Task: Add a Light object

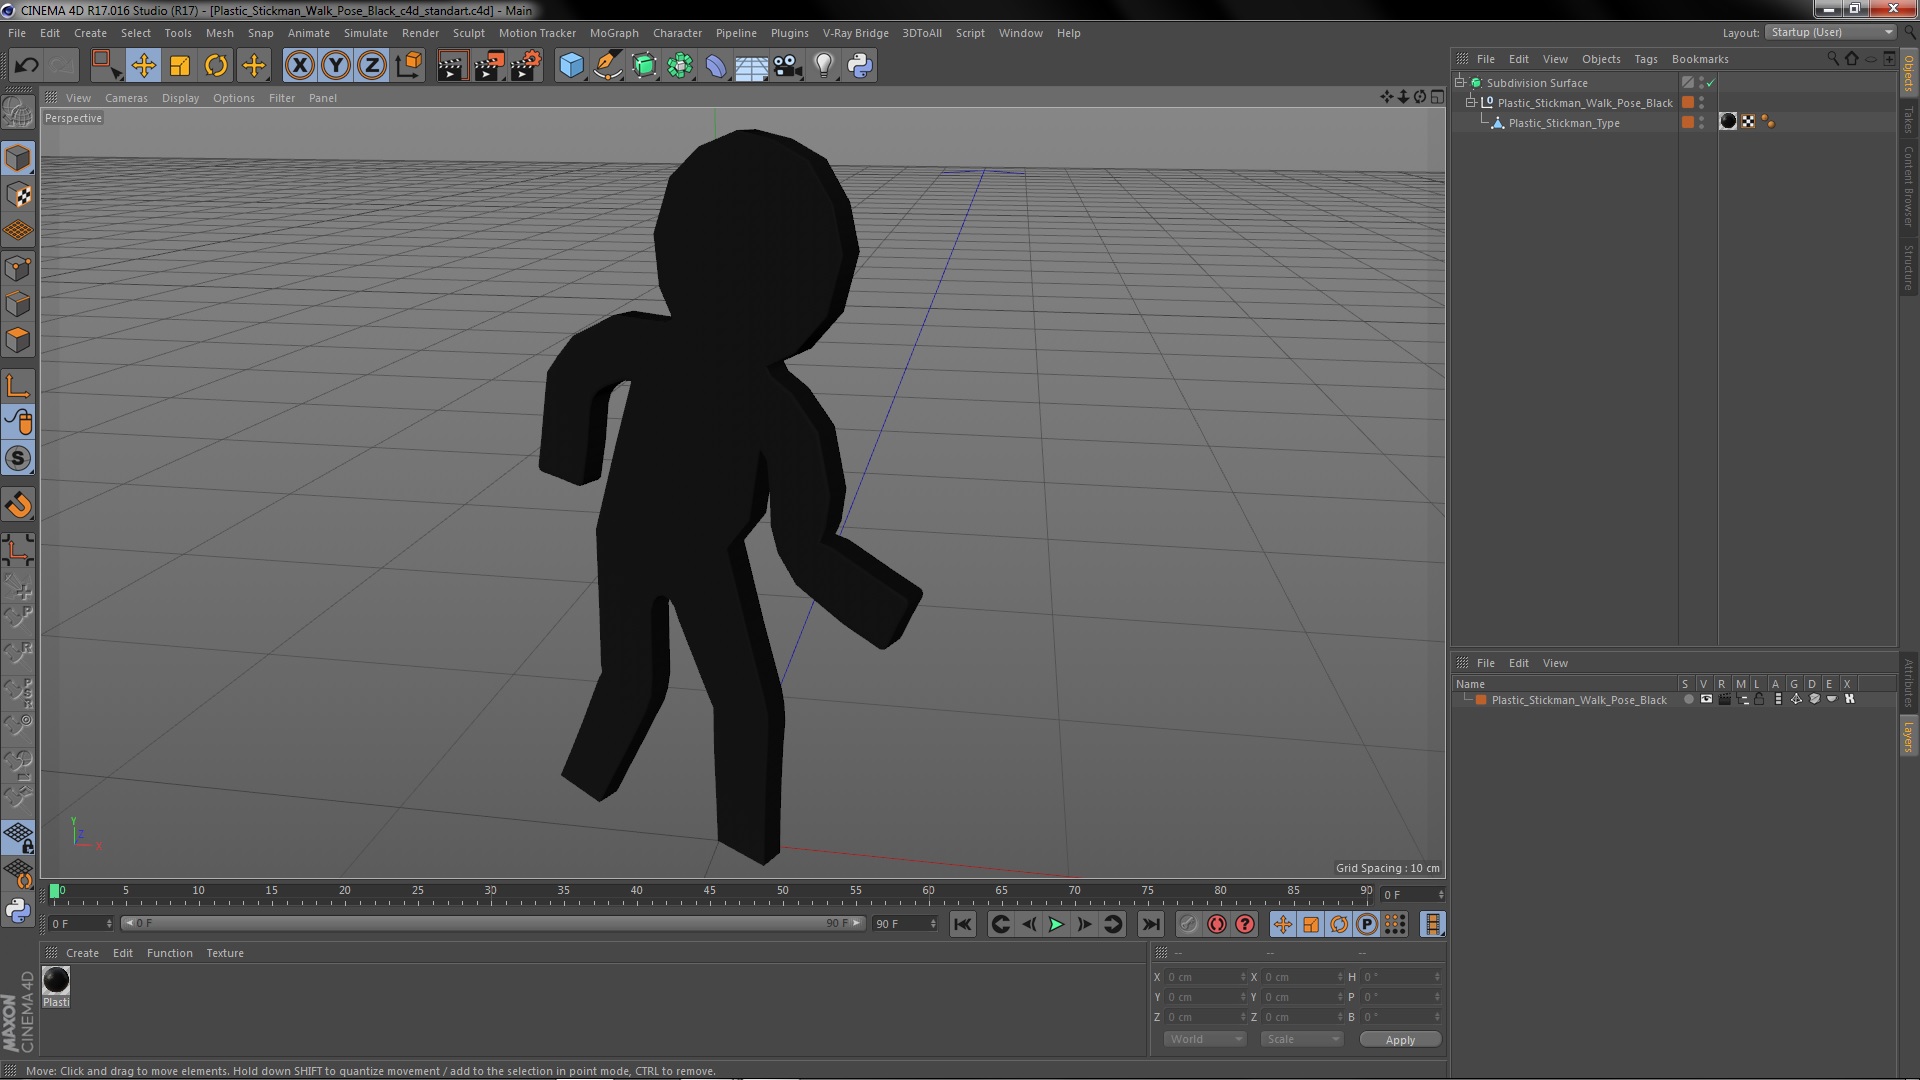Action: coord(824,66)
